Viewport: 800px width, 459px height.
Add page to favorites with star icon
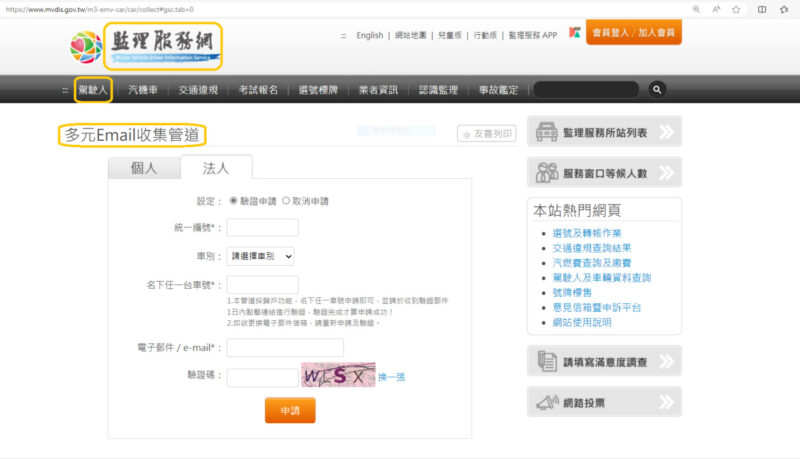736,9
